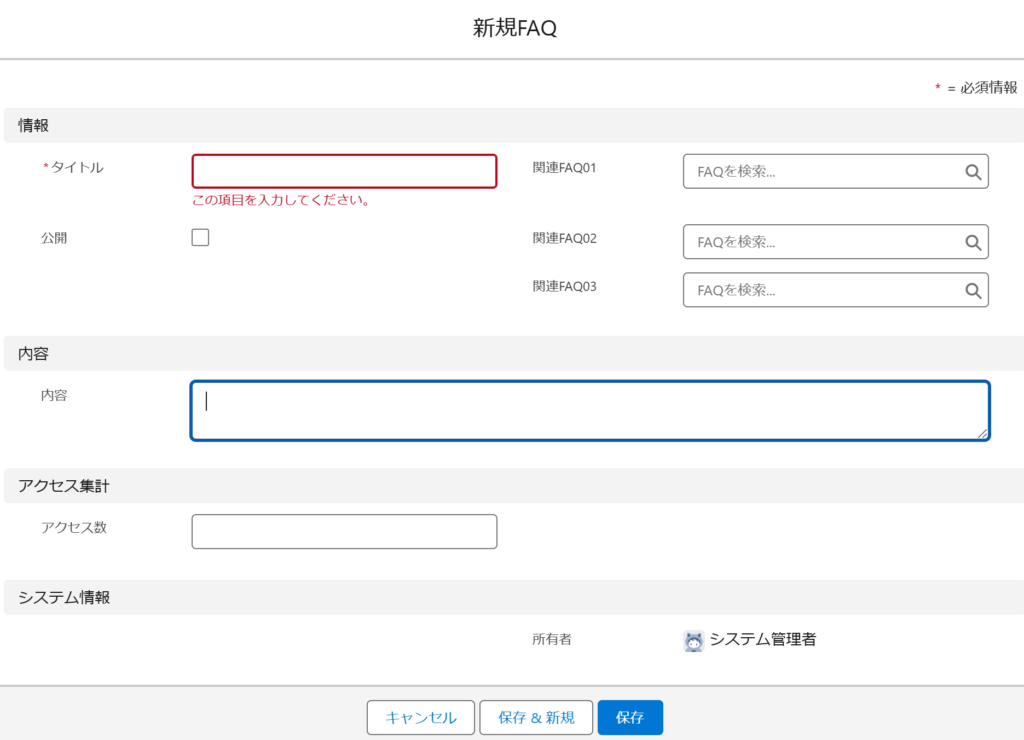Save the FAQ with the blue 保存 button

[x=630, y=717]
